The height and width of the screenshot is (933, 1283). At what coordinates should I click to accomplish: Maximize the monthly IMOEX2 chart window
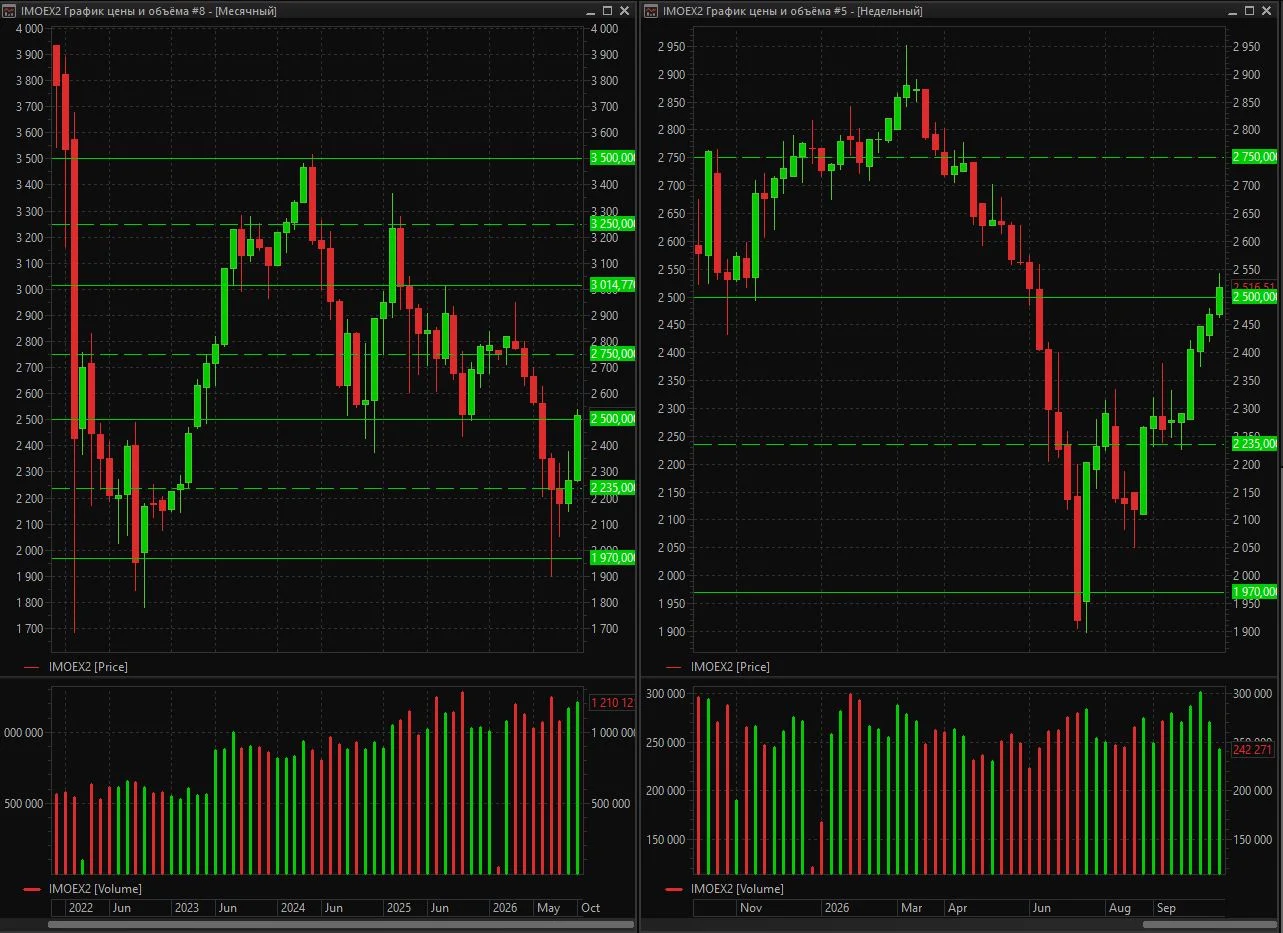click(x=609, y=10)
